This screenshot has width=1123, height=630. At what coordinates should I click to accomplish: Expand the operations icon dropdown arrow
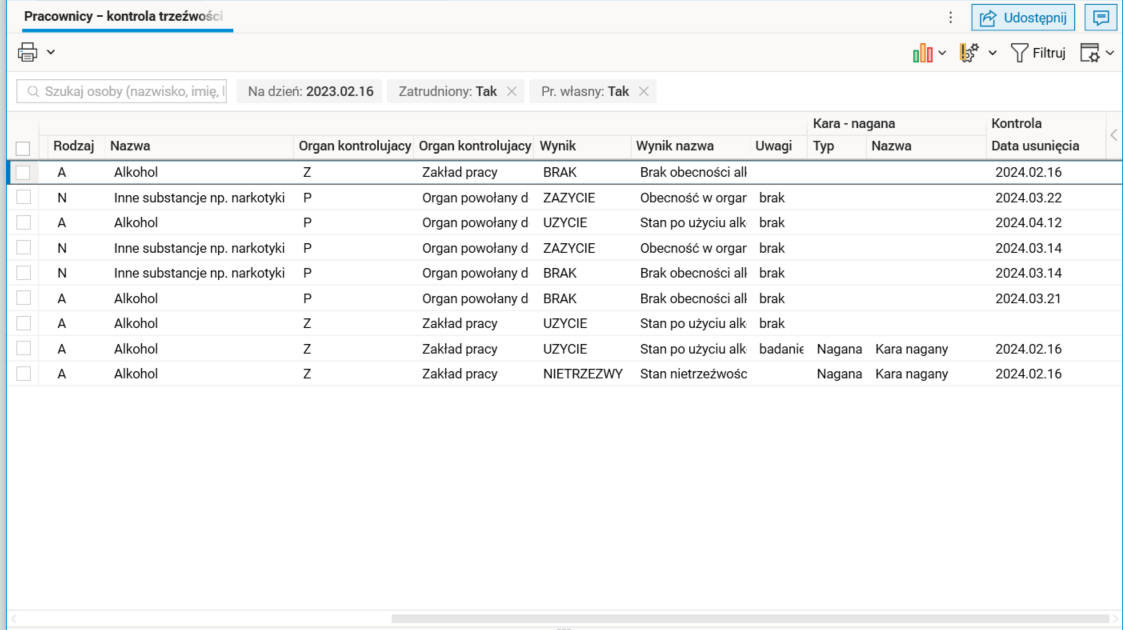pos(992,53)
